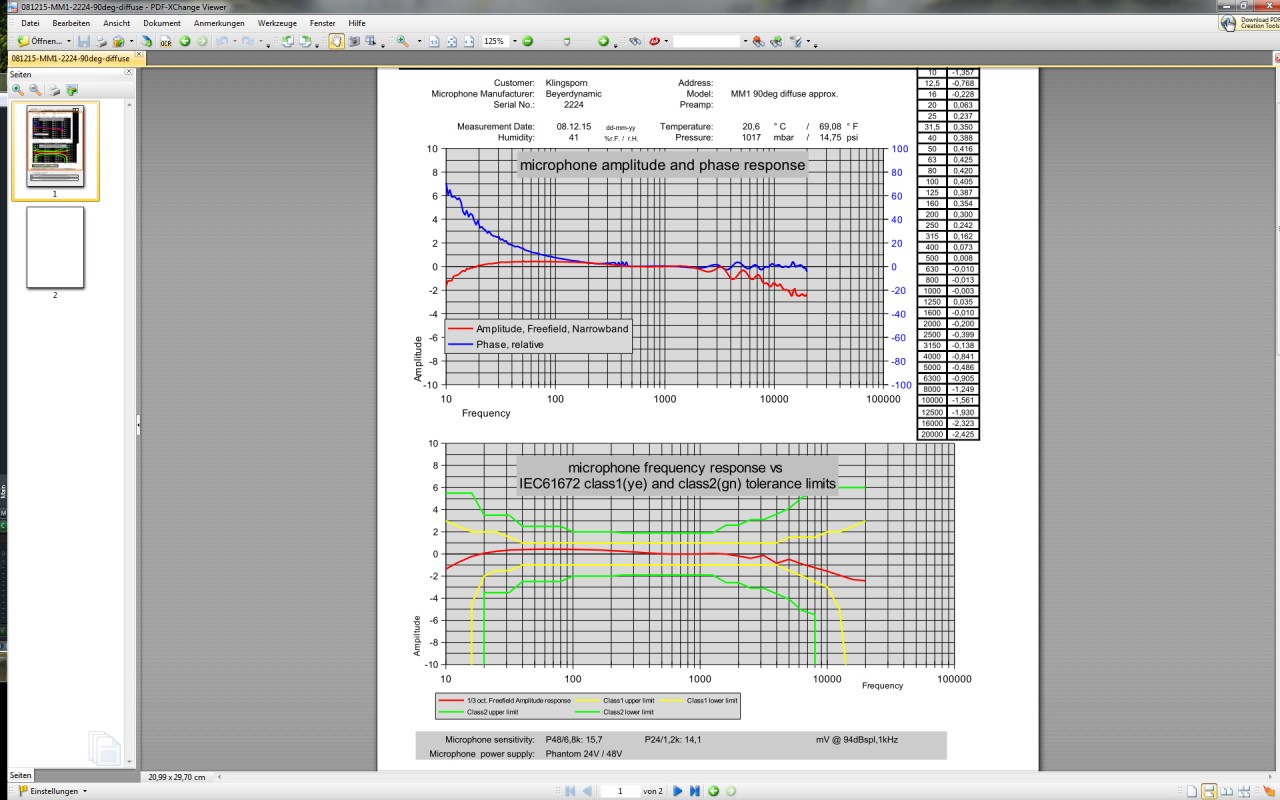Click the green zoom-out minus button
1280x800 pixels.
pyautogui.click(x=528, y=42)
